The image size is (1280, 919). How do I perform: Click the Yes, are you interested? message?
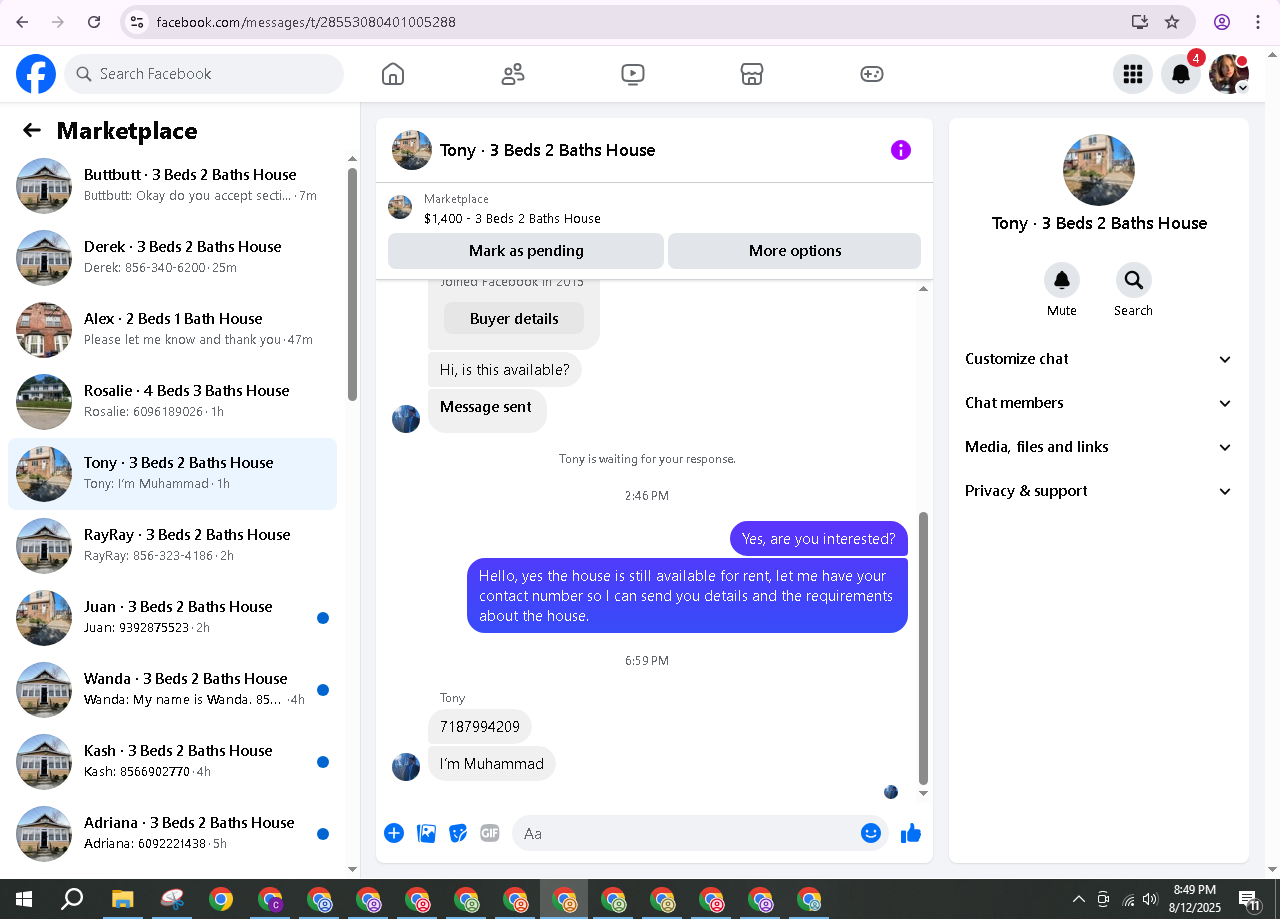pos(819,539)
